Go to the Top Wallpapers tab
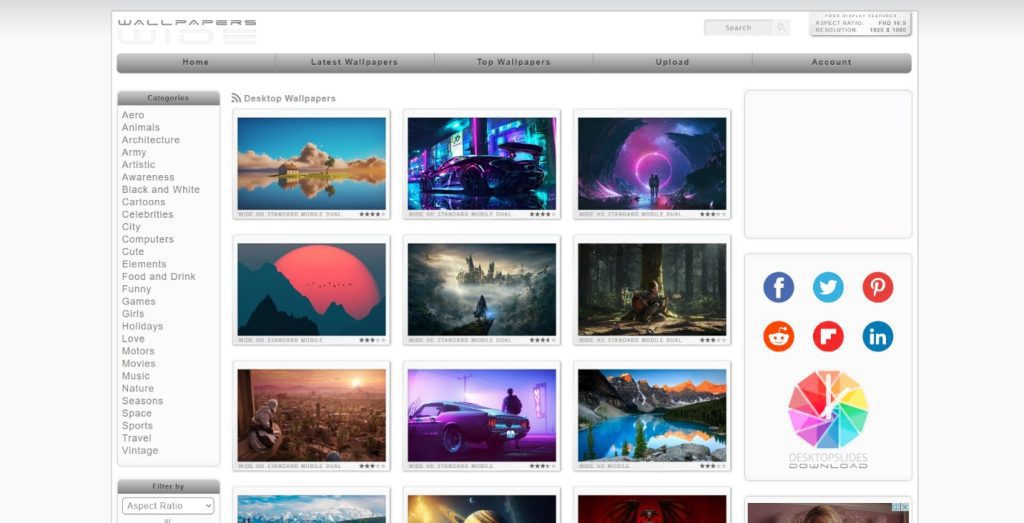 point(513,62)
